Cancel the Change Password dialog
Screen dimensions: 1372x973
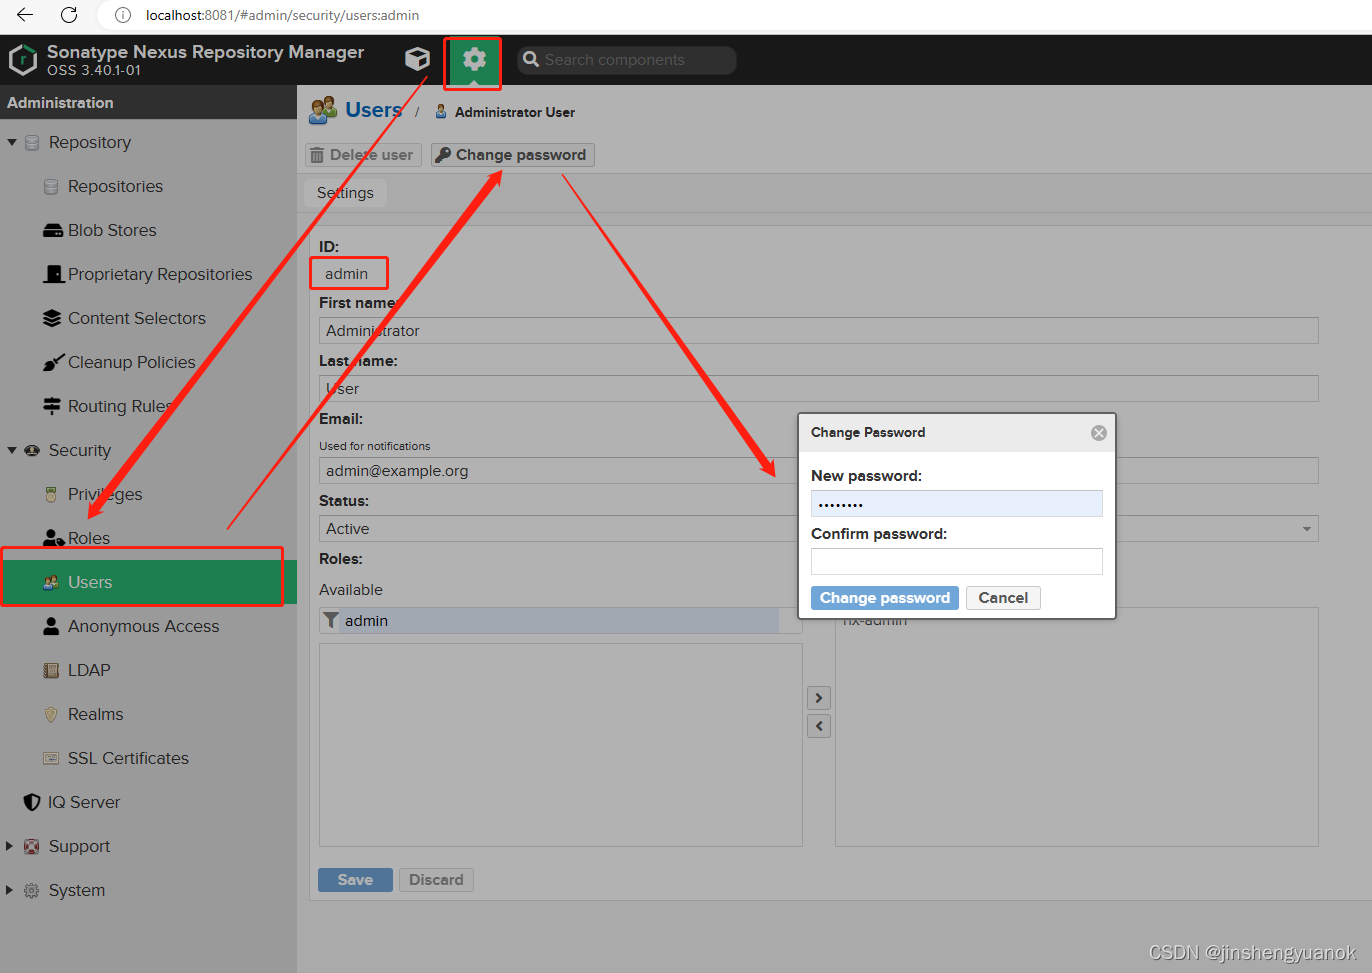click(x=1003, y=598)
